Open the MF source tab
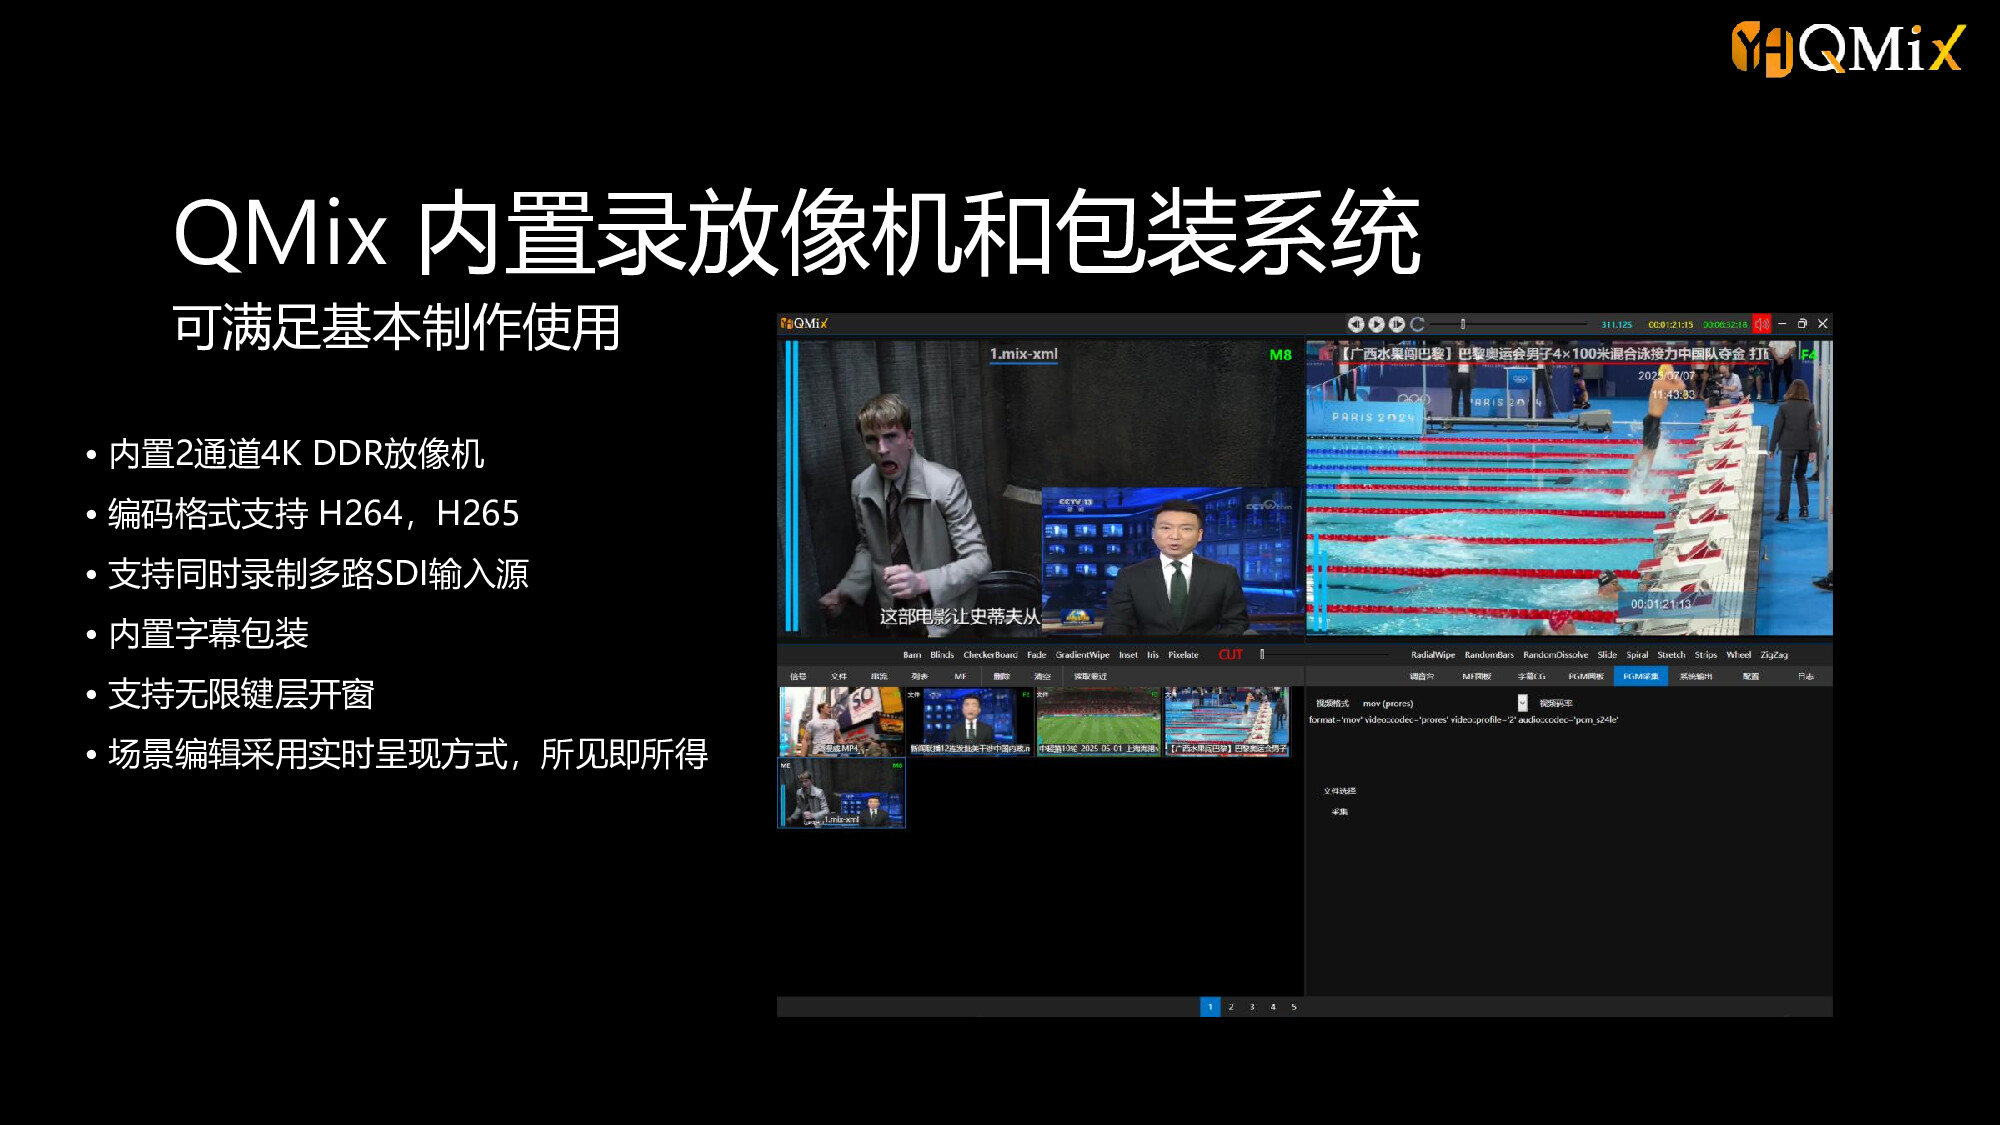The height and width of the screenshot is (1125, 2000). pyautogui.click(x=960, y=677)
